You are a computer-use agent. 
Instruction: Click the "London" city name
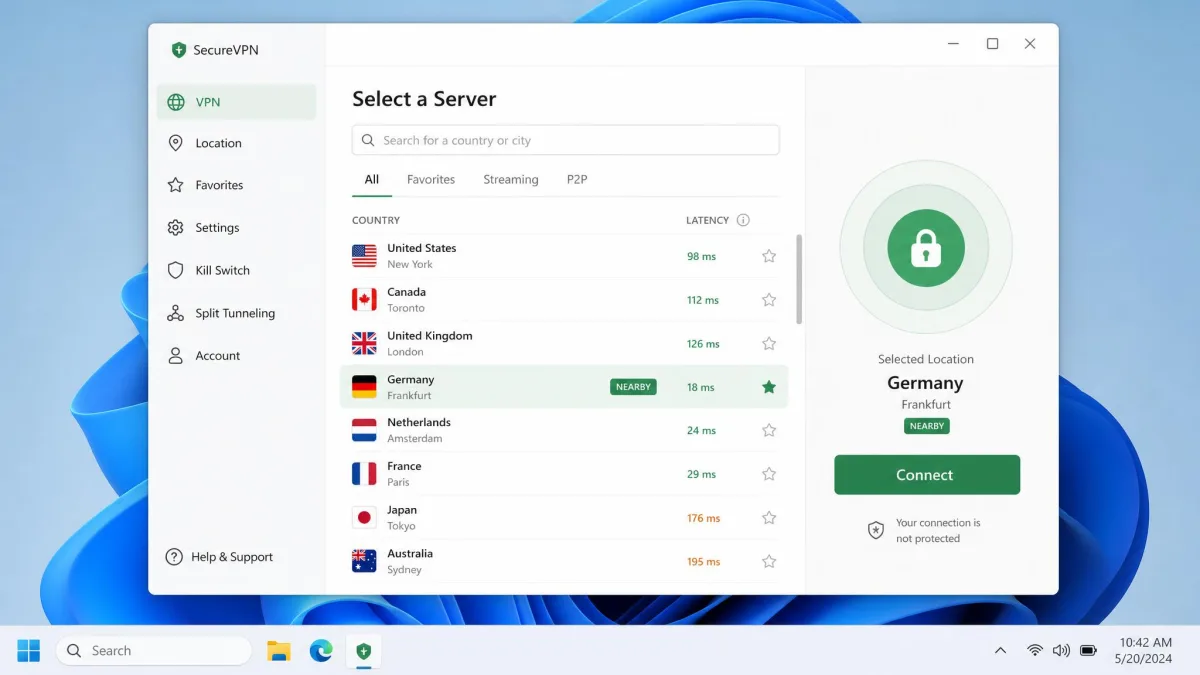(x=405, y=352)
